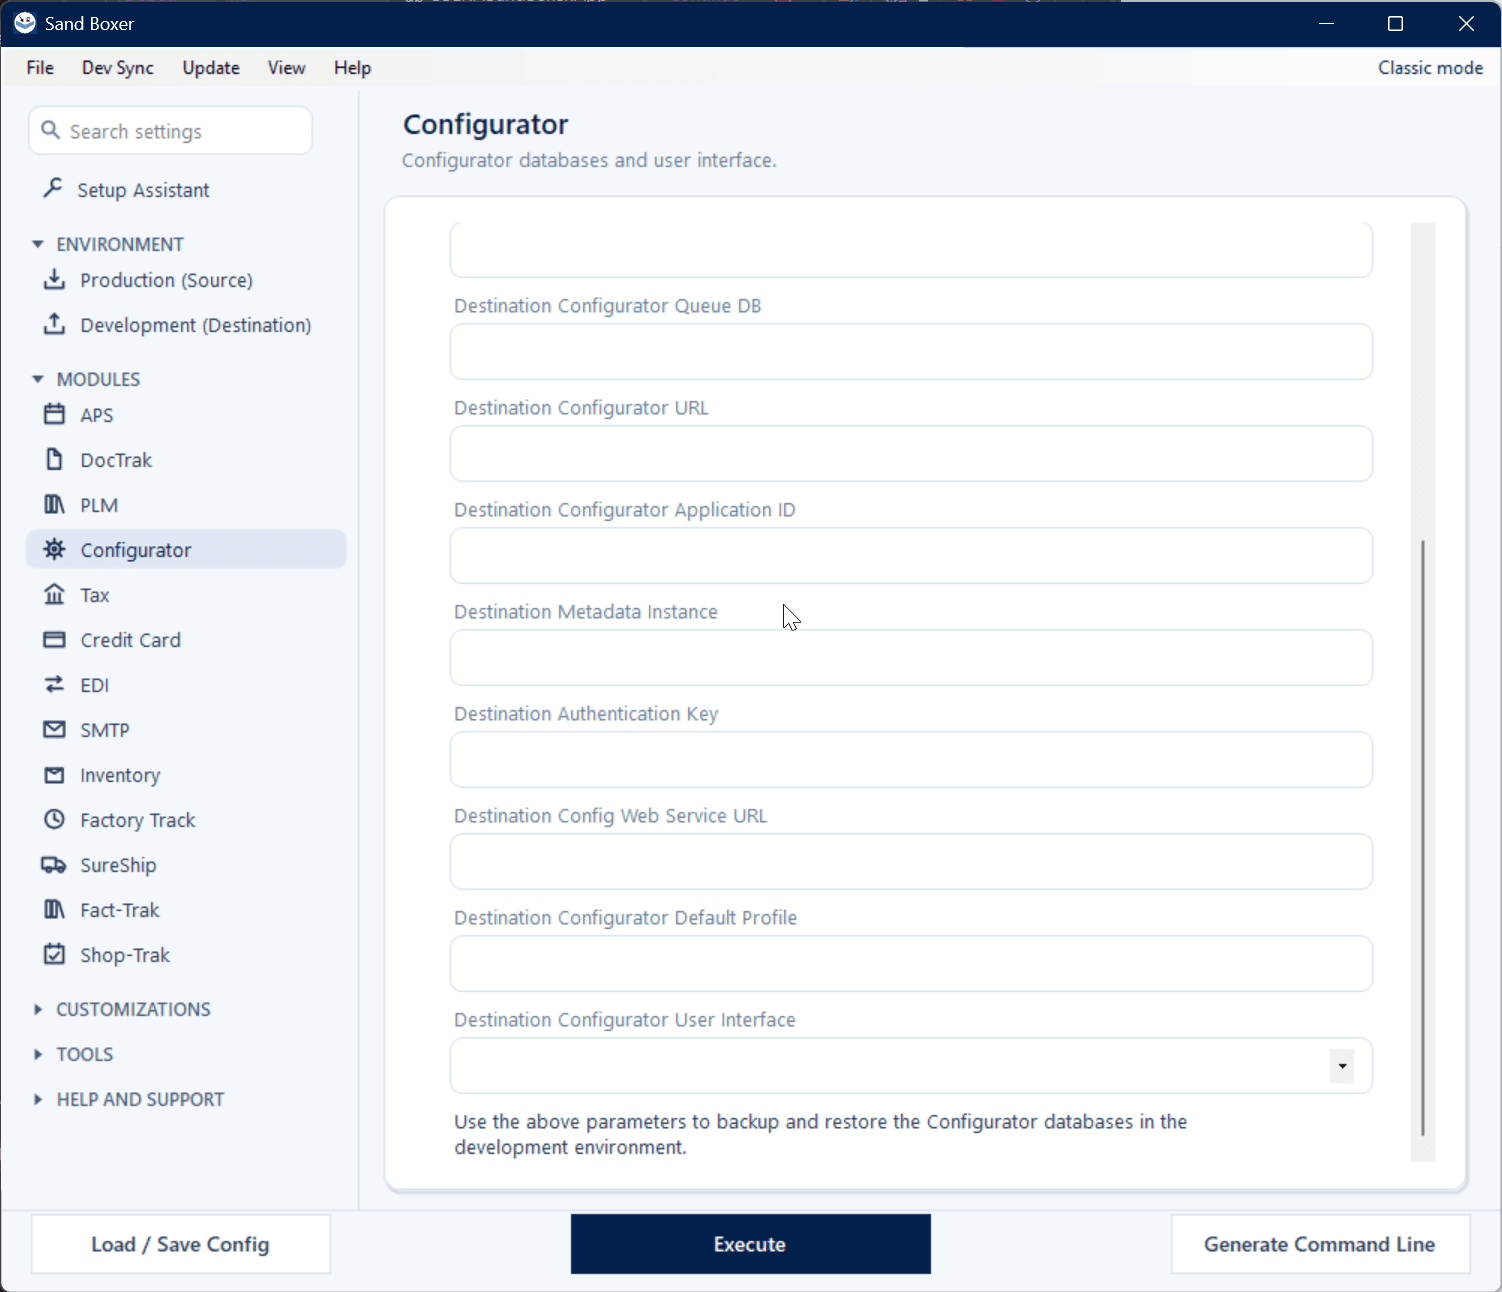Screen dimensions: 1502x1292
Task: Open Destination Configurator User Interface dropdown
Action: [1342, 1066]
